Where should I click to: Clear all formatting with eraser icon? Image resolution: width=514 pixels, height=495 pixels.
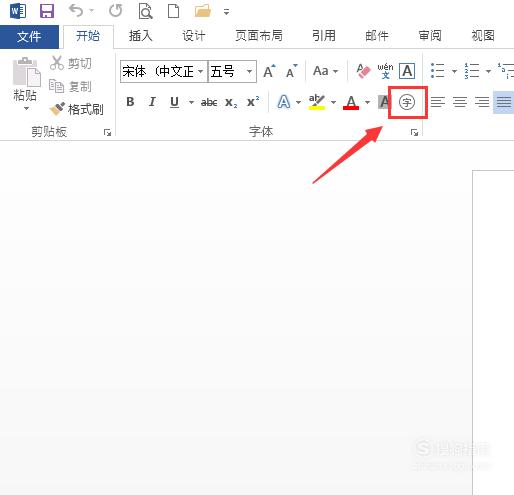(363, 71)
